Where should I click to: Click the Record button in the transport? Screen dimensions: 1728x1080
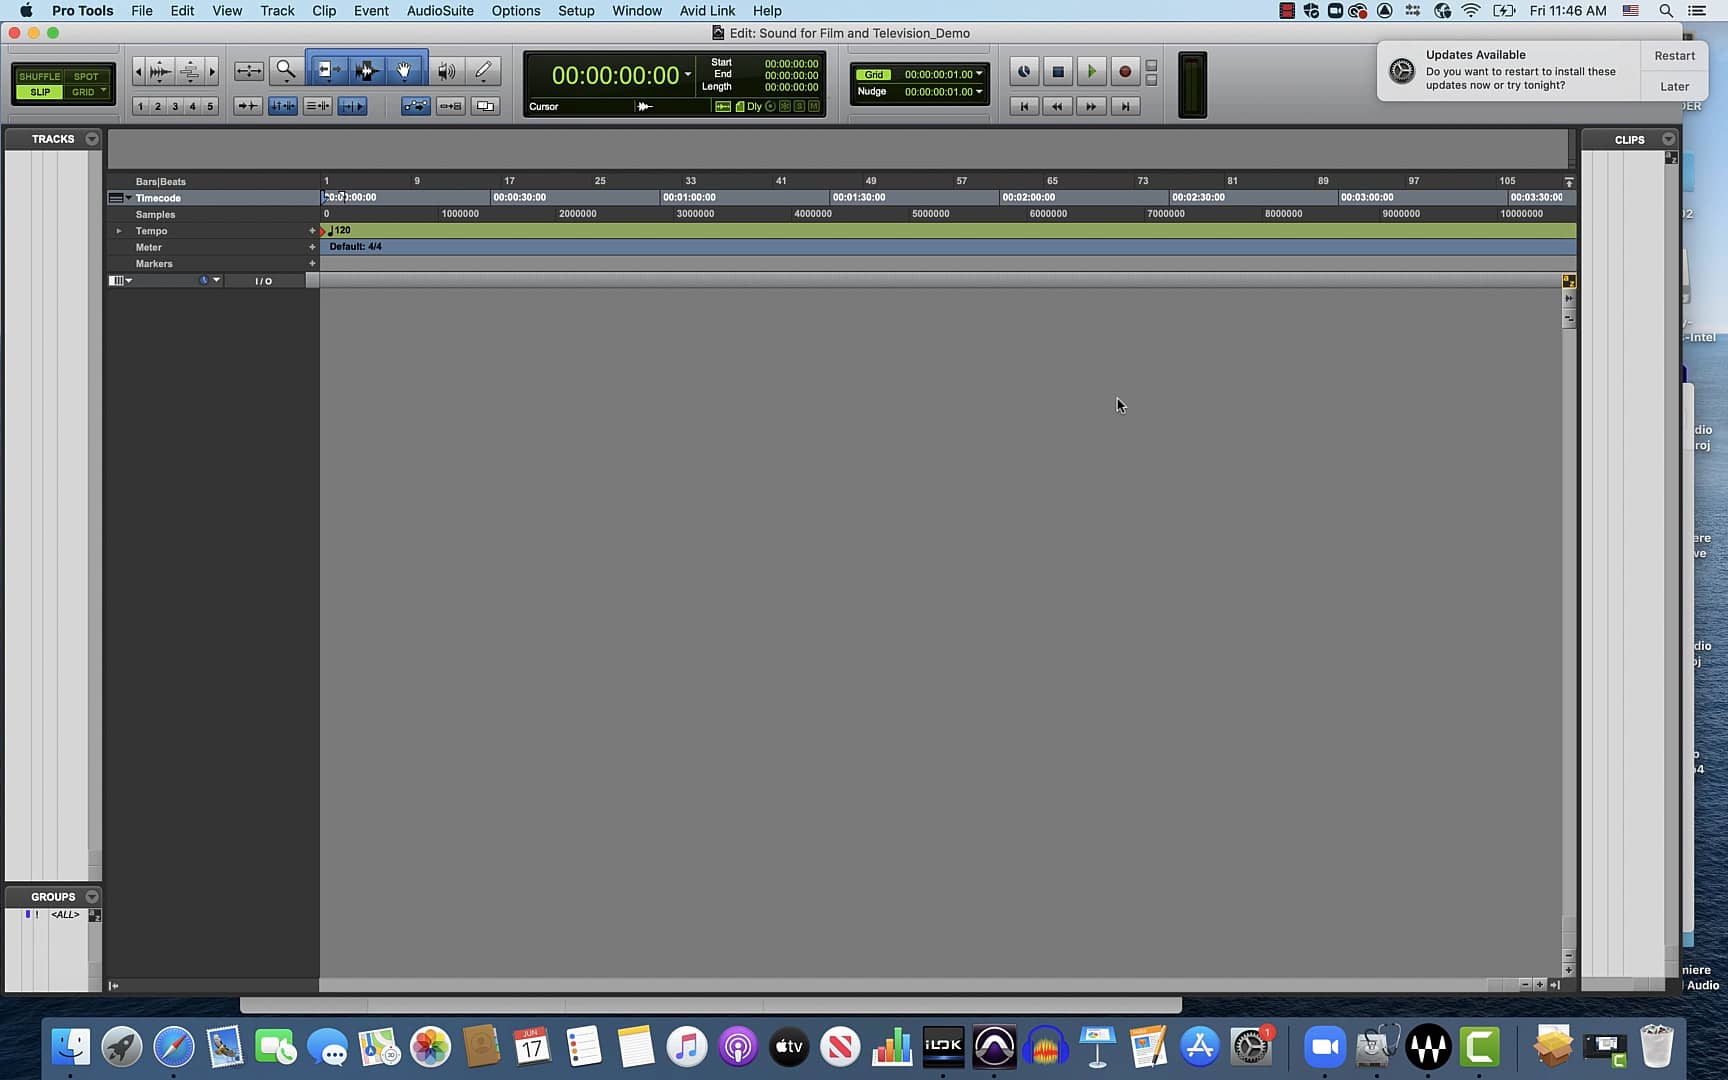[1124, 71]
